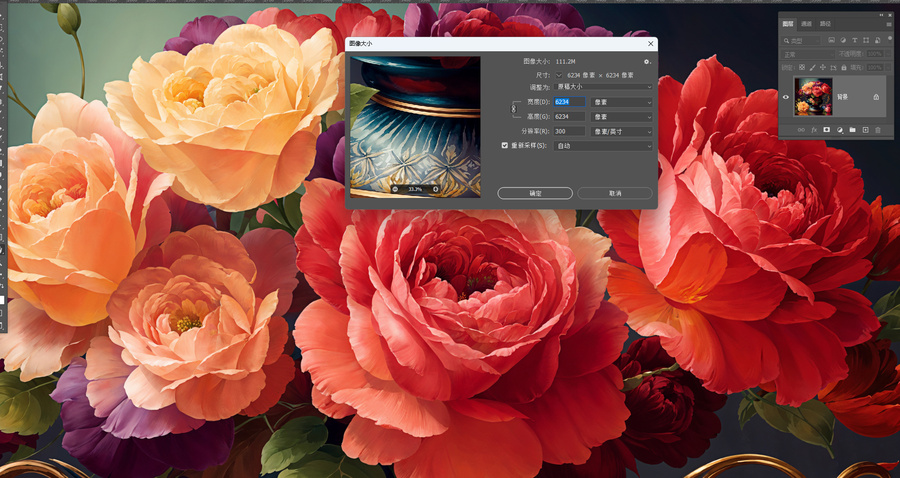Lock artboard nesting crop icon
The height and width of the screenshot is (478, 900).
(x=833, y=67)
